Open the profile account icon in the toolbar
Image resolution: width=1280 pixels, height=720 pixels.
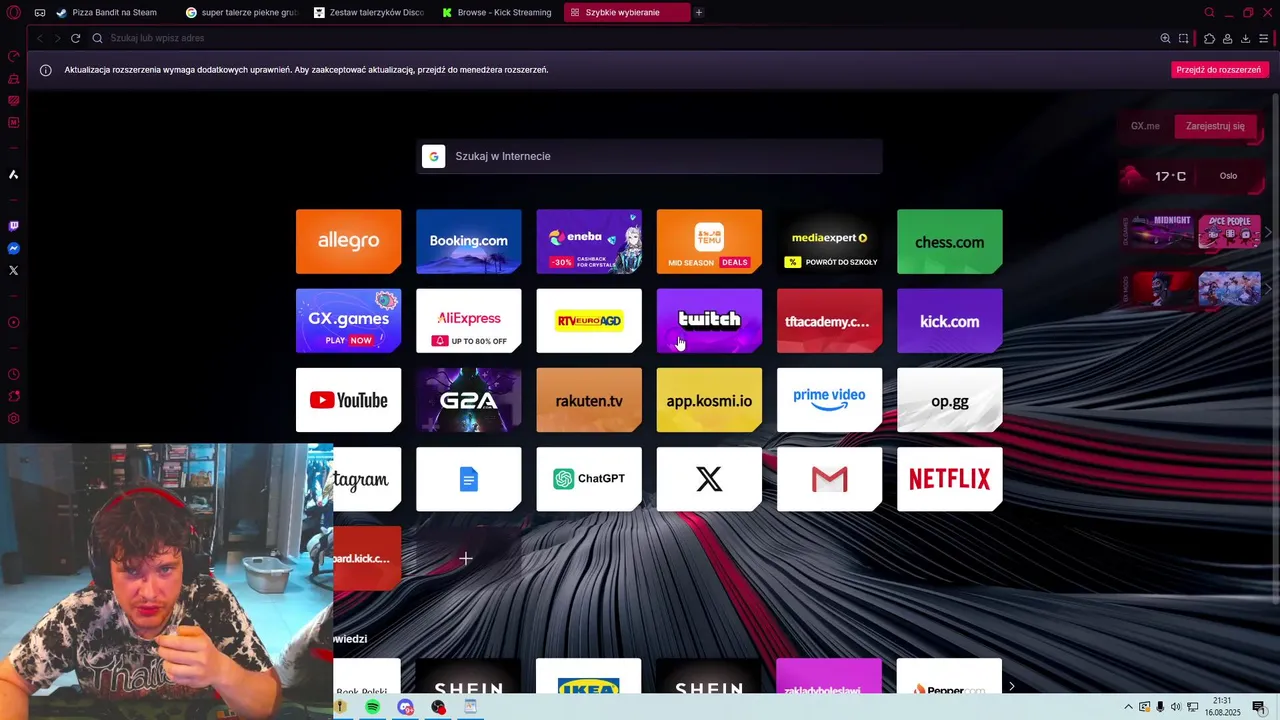[x=1227, y=38]
